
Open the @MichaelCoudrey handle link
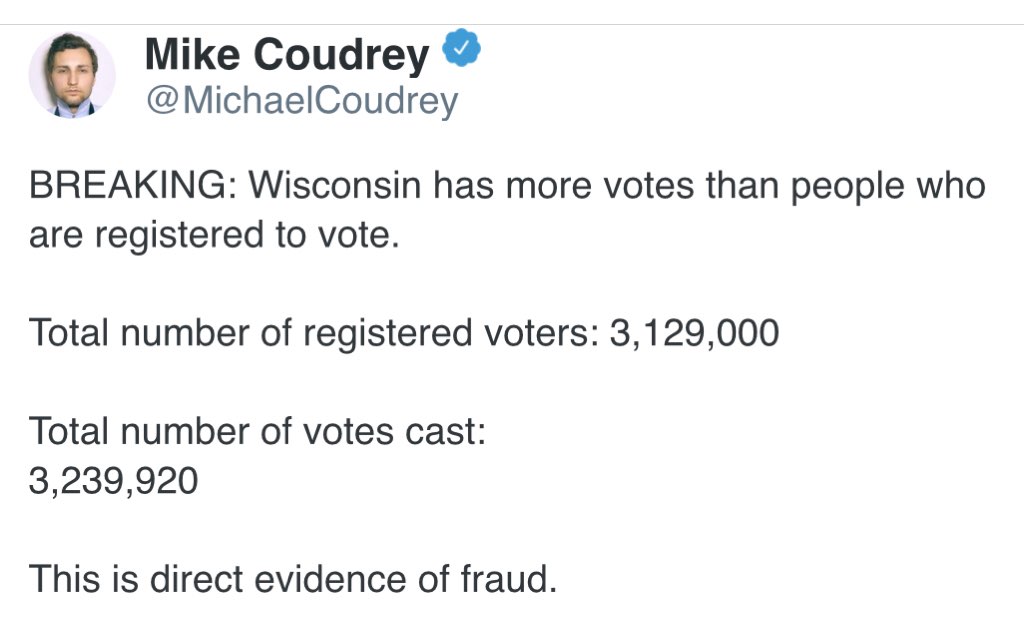click(x=301, y=101)
